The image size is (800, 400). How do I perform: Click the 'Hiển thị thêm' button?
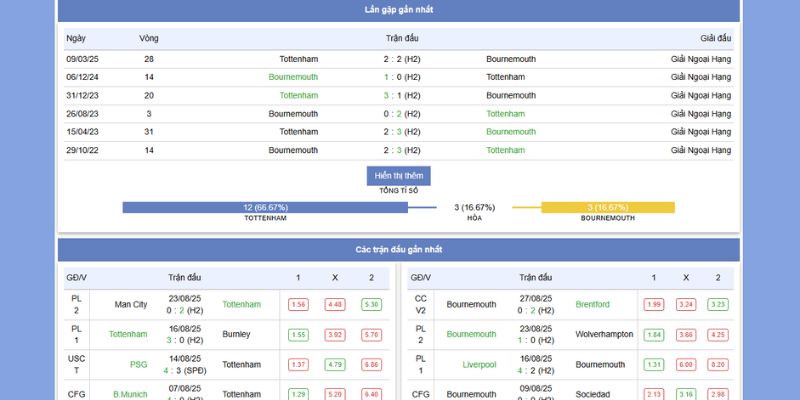point(399,175)
